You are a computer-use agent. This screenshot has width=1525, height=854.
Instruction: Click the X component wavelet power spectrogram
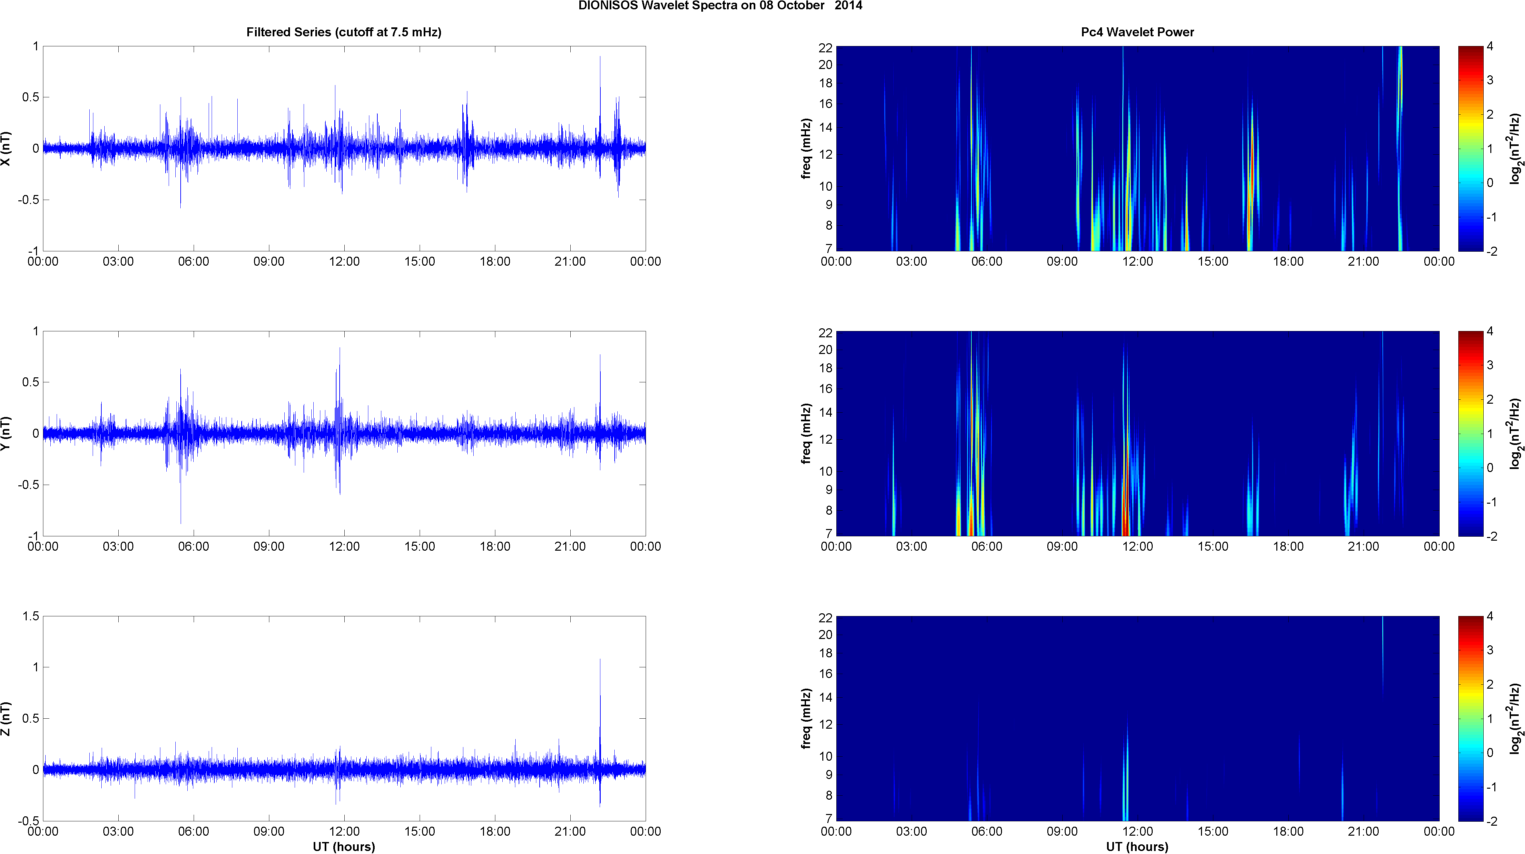coord(1137,148)
